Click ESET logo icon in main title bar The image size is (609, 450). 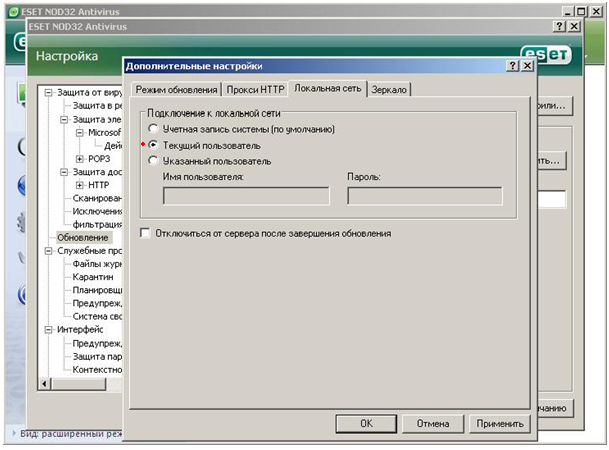coord(14,12)
